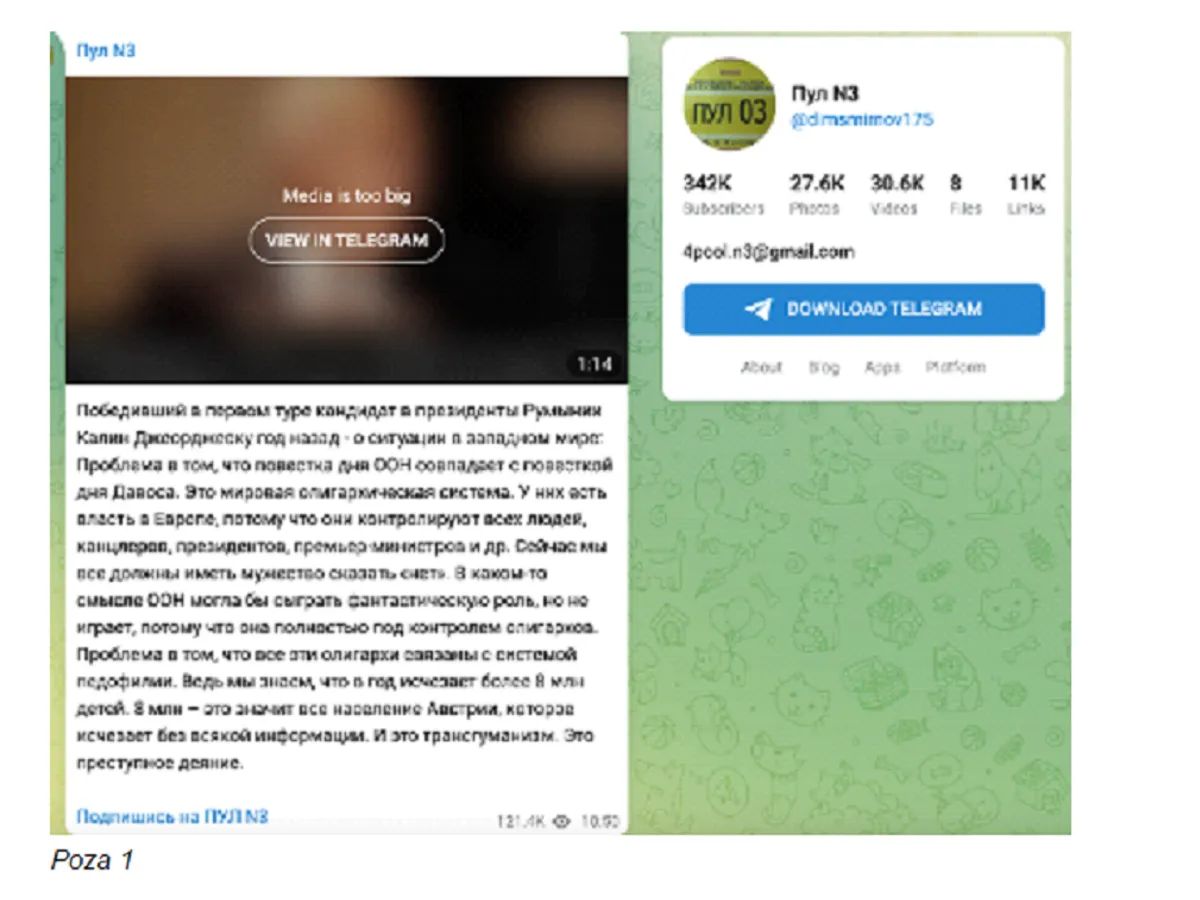Click the 4pool.n3@gmail.com email address
Image resolution: width=1200 pixels, height=900 pixels.
768,252
